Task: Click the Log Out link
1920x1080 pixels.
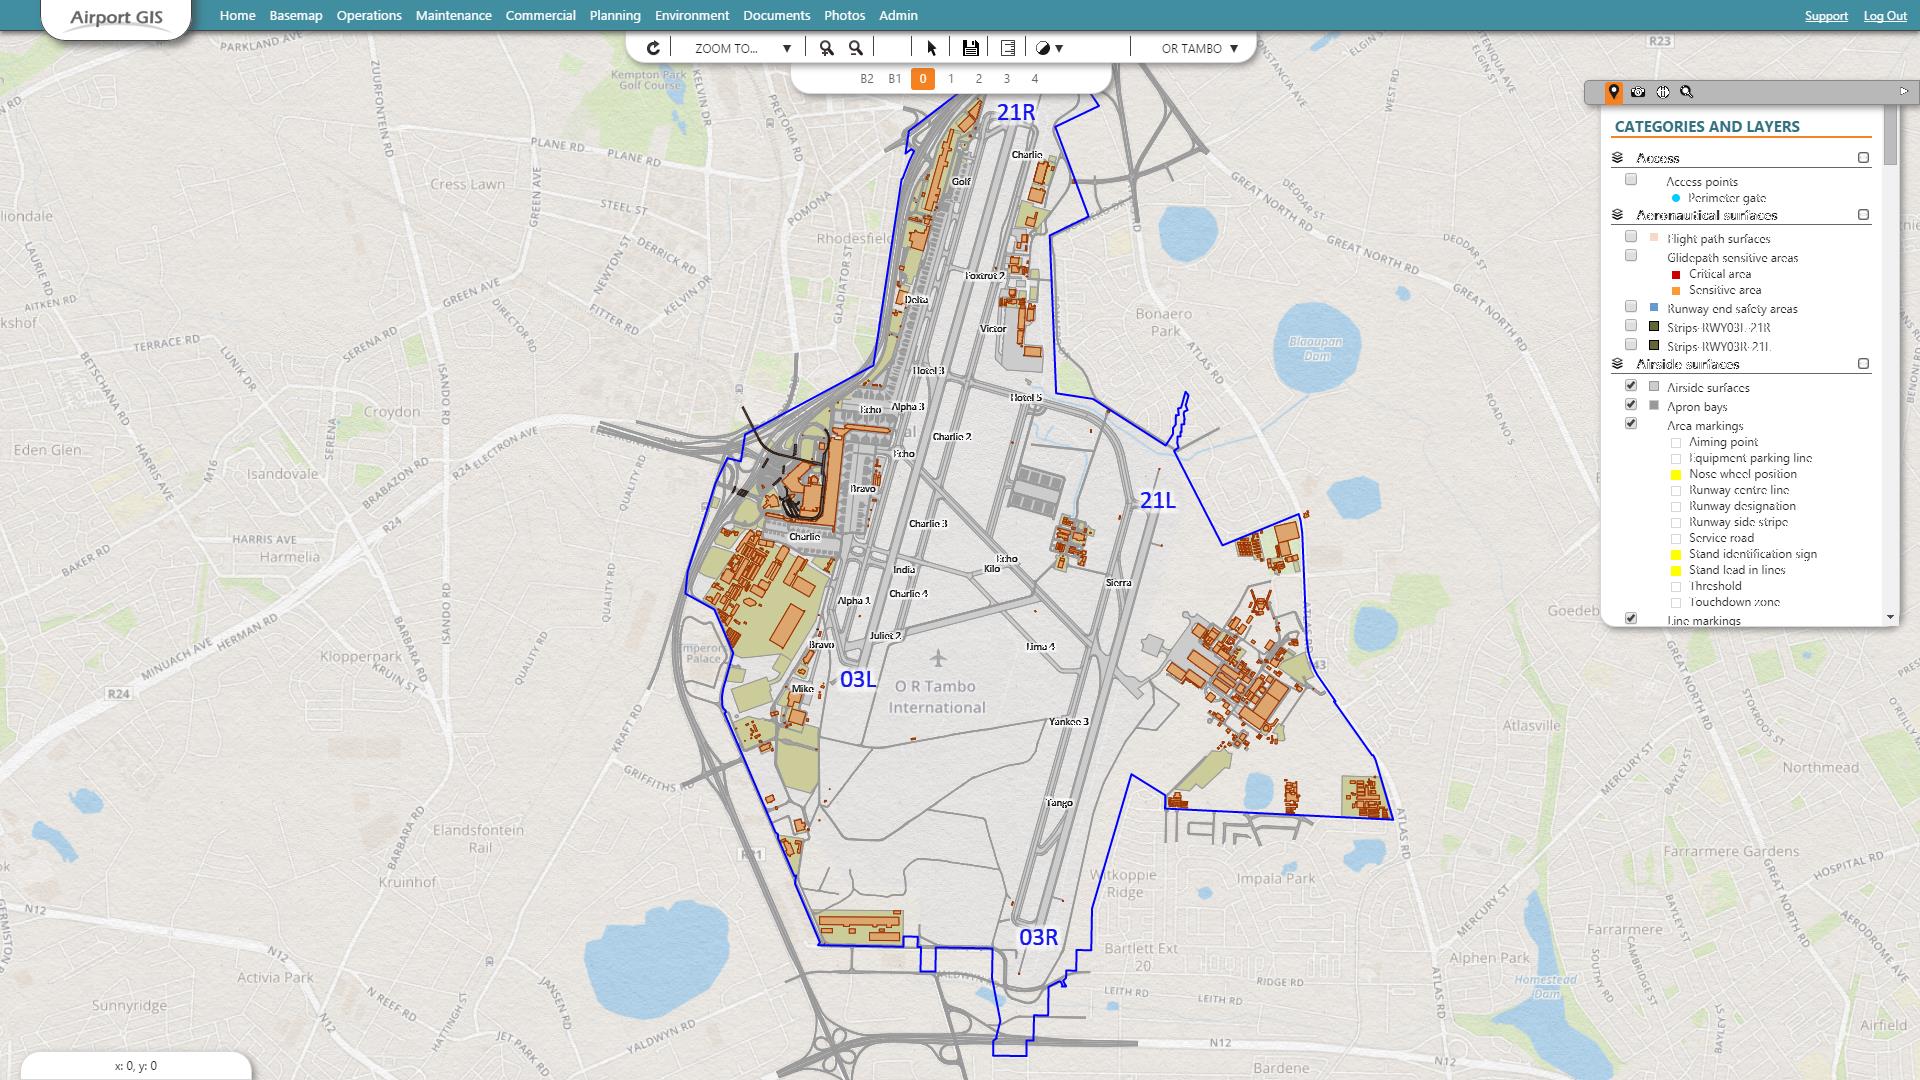Action: coord(1885,16)
